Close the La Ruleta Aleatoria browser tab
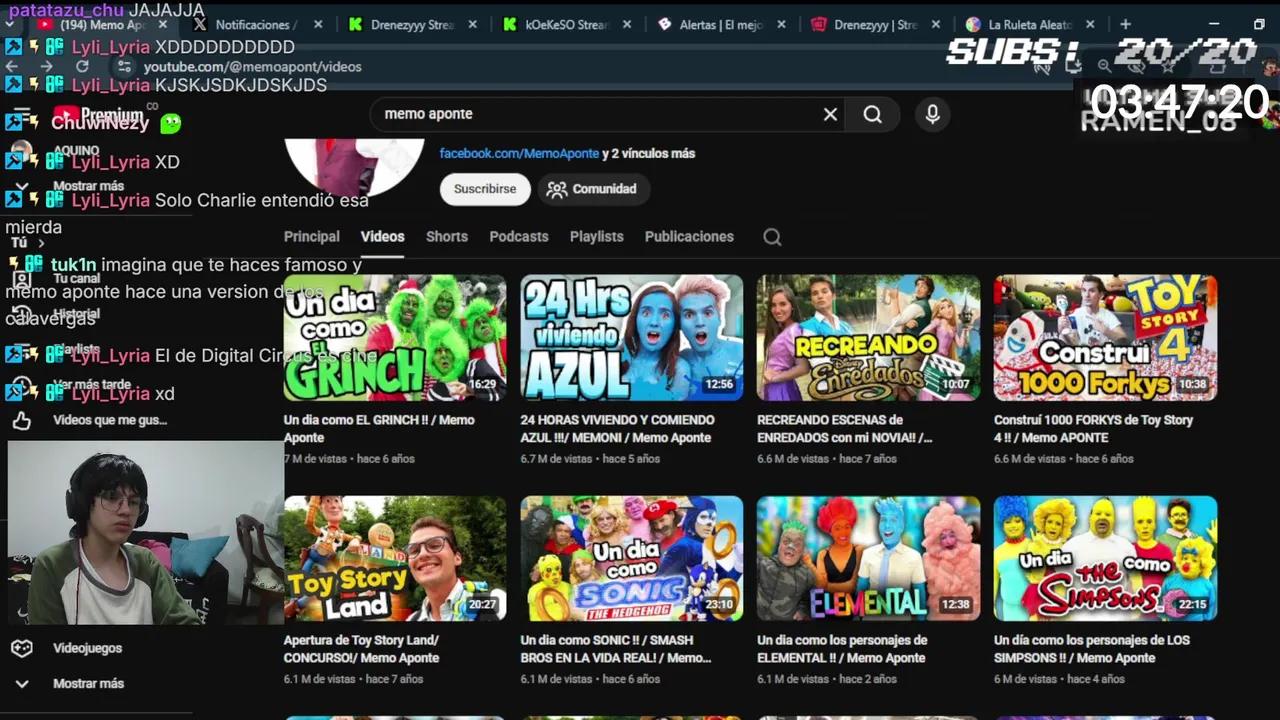This screenshot has height=720, width=1280. click(x=1090, y=25)
